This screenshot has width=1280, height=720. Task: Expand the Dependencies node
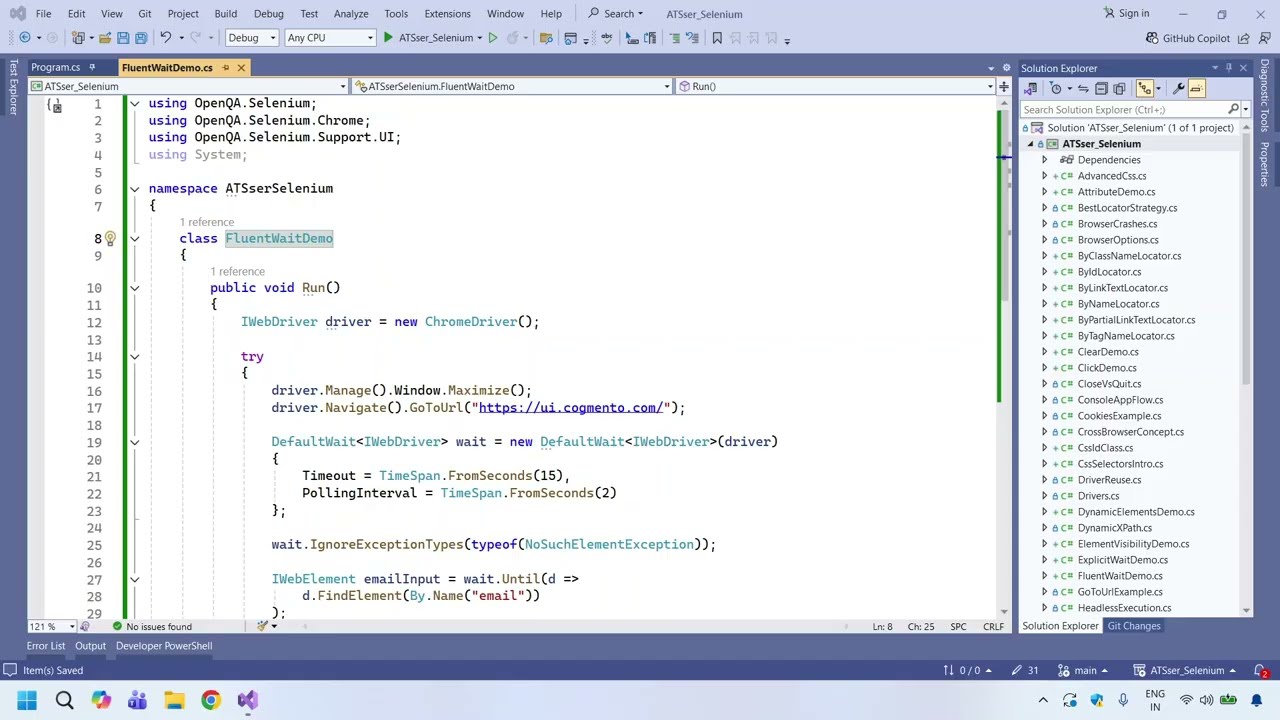pyautogui.click(x=1045, y=160)
